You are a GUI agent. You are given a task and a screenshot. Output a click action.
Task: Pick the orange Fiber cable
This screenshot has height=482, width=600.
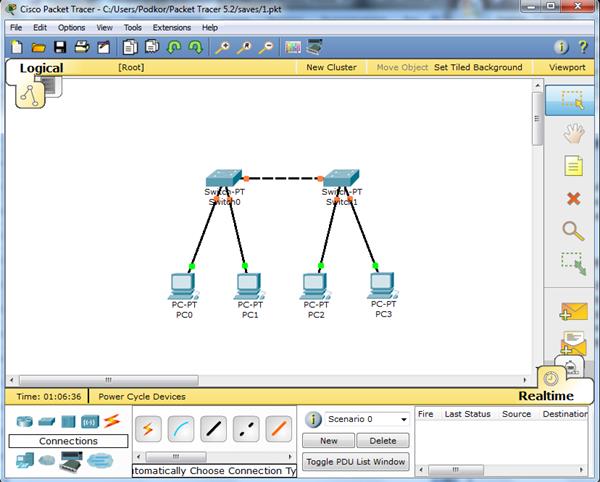click(x=278, y=429)
